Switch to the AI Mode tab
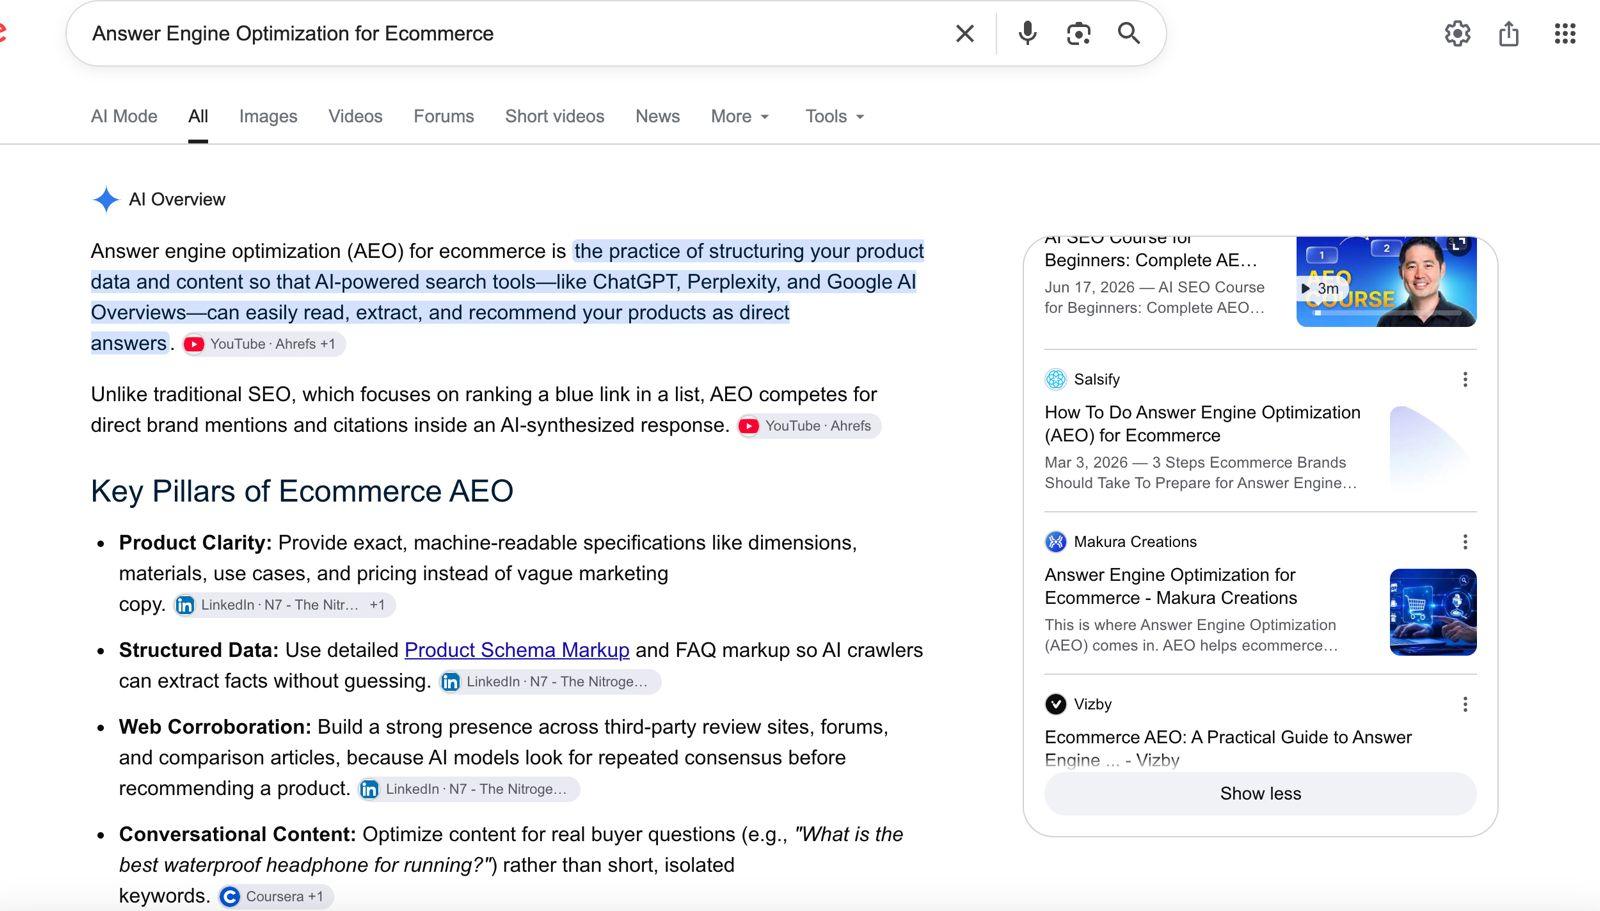The width and height of the screenshot is (1600, 911). click(x=124, y=116)
